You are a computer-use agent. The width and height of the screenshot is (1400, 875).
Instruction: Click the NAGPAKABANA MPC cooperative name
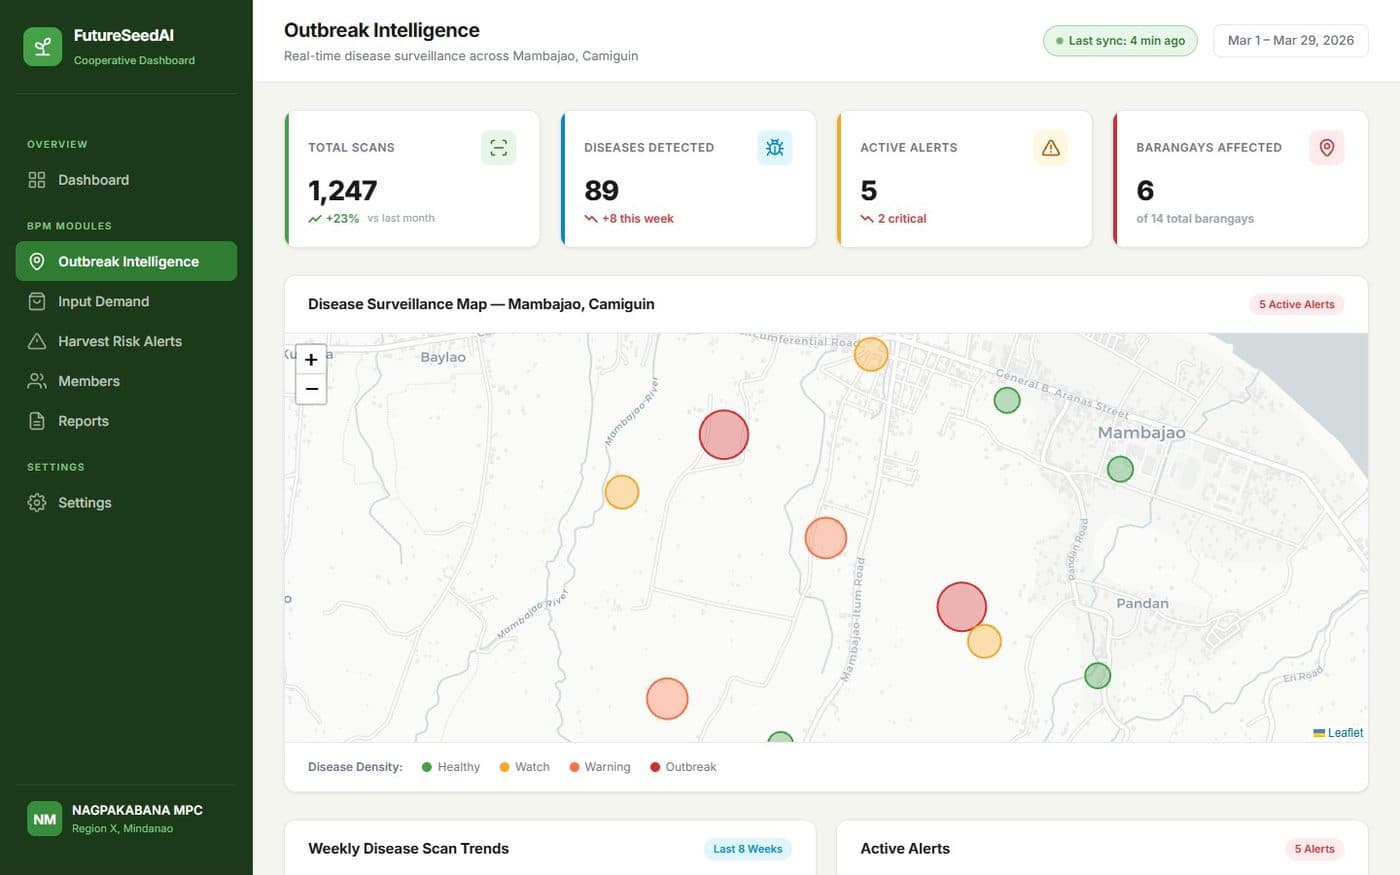[137, 810]
